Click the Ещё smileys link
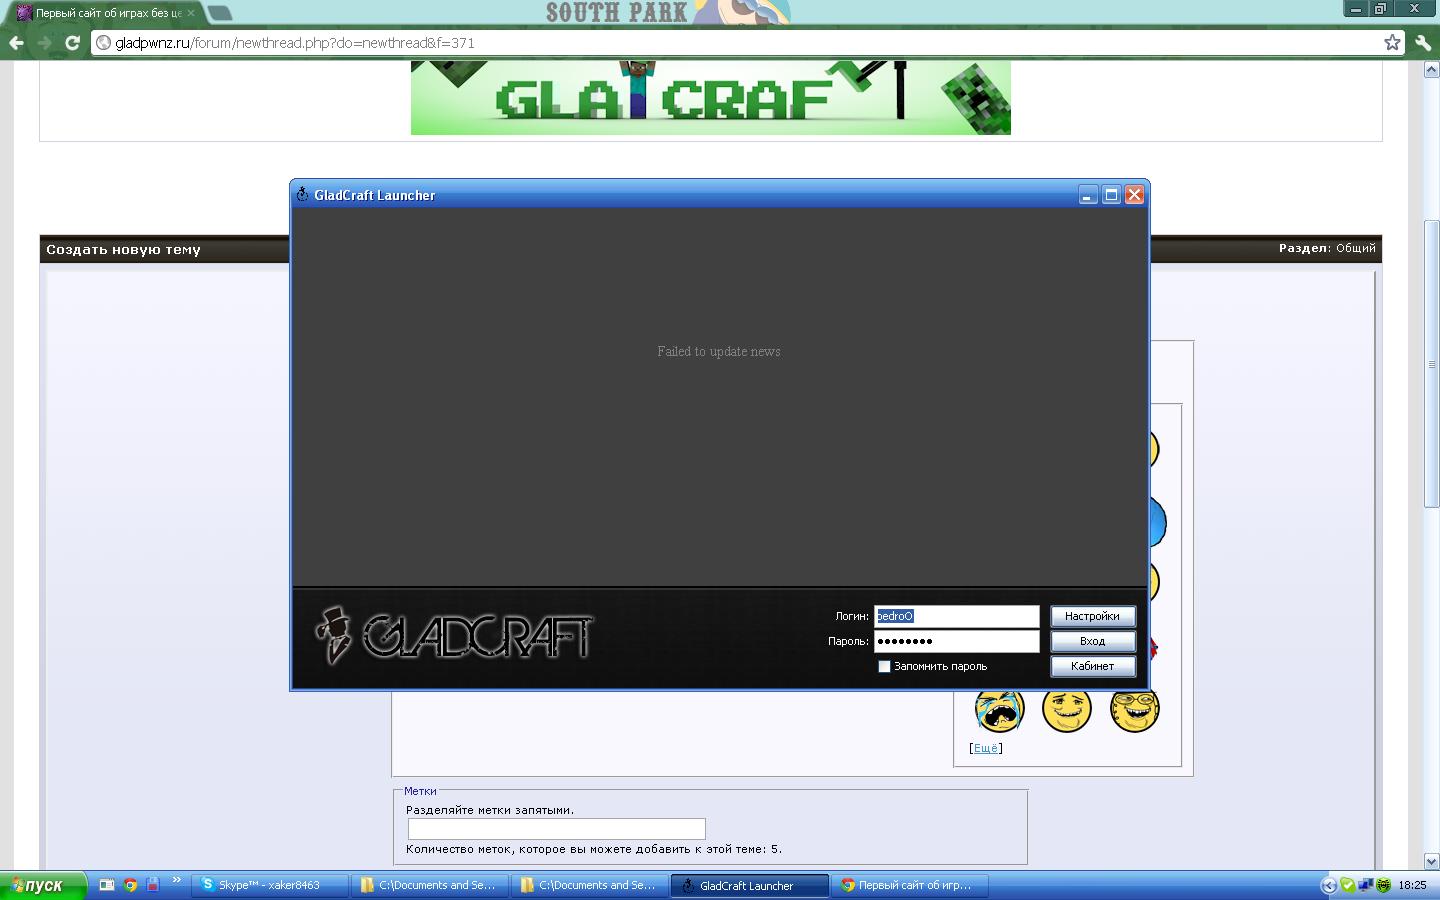Screen dimensions: 1440x900 click(x=986, y=748)
